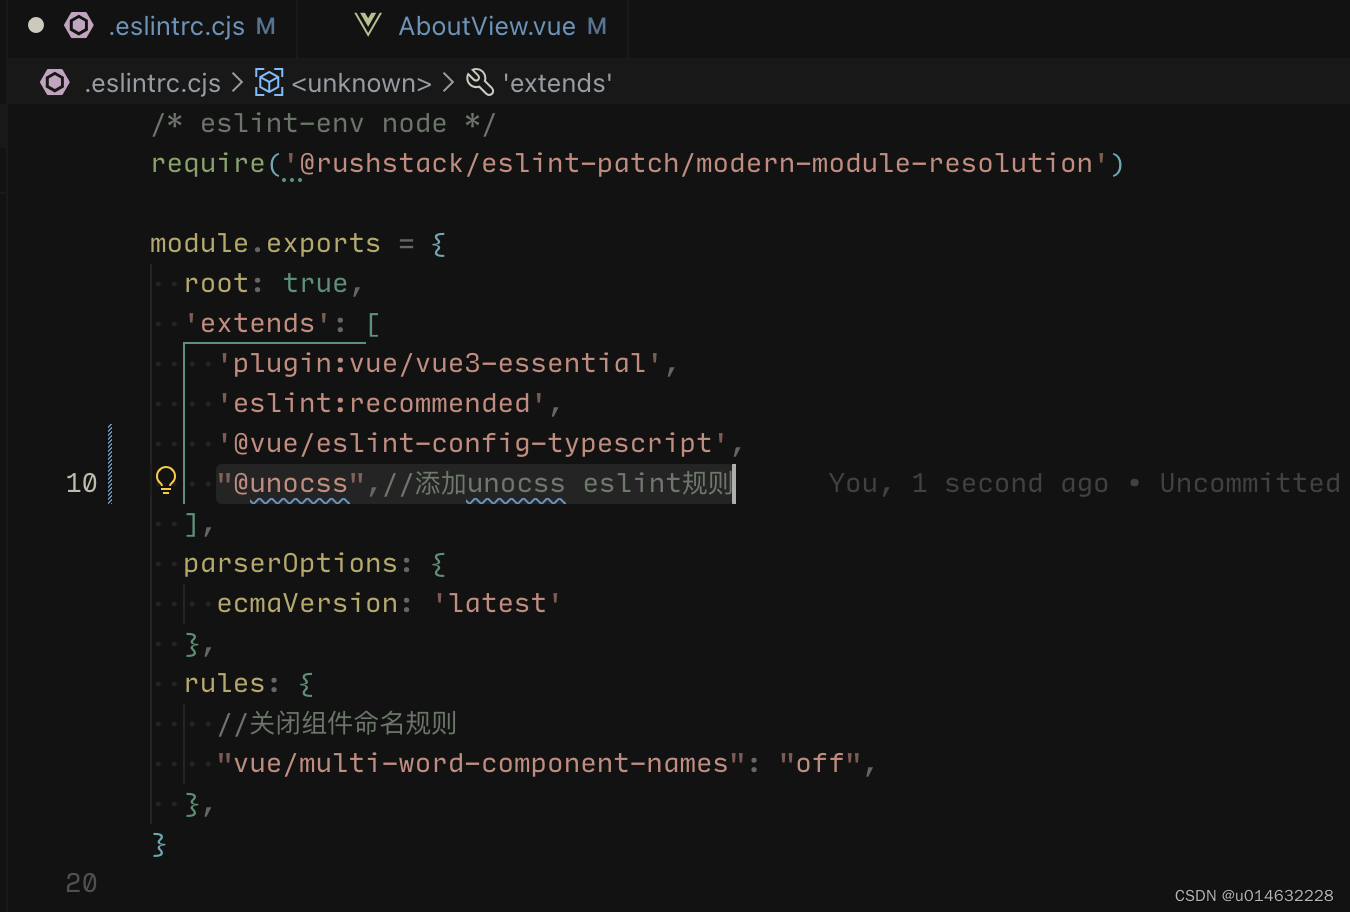Click on 'module.exports' text
This screenshot has height=912, width=1350.
click(x=265, y=243)
